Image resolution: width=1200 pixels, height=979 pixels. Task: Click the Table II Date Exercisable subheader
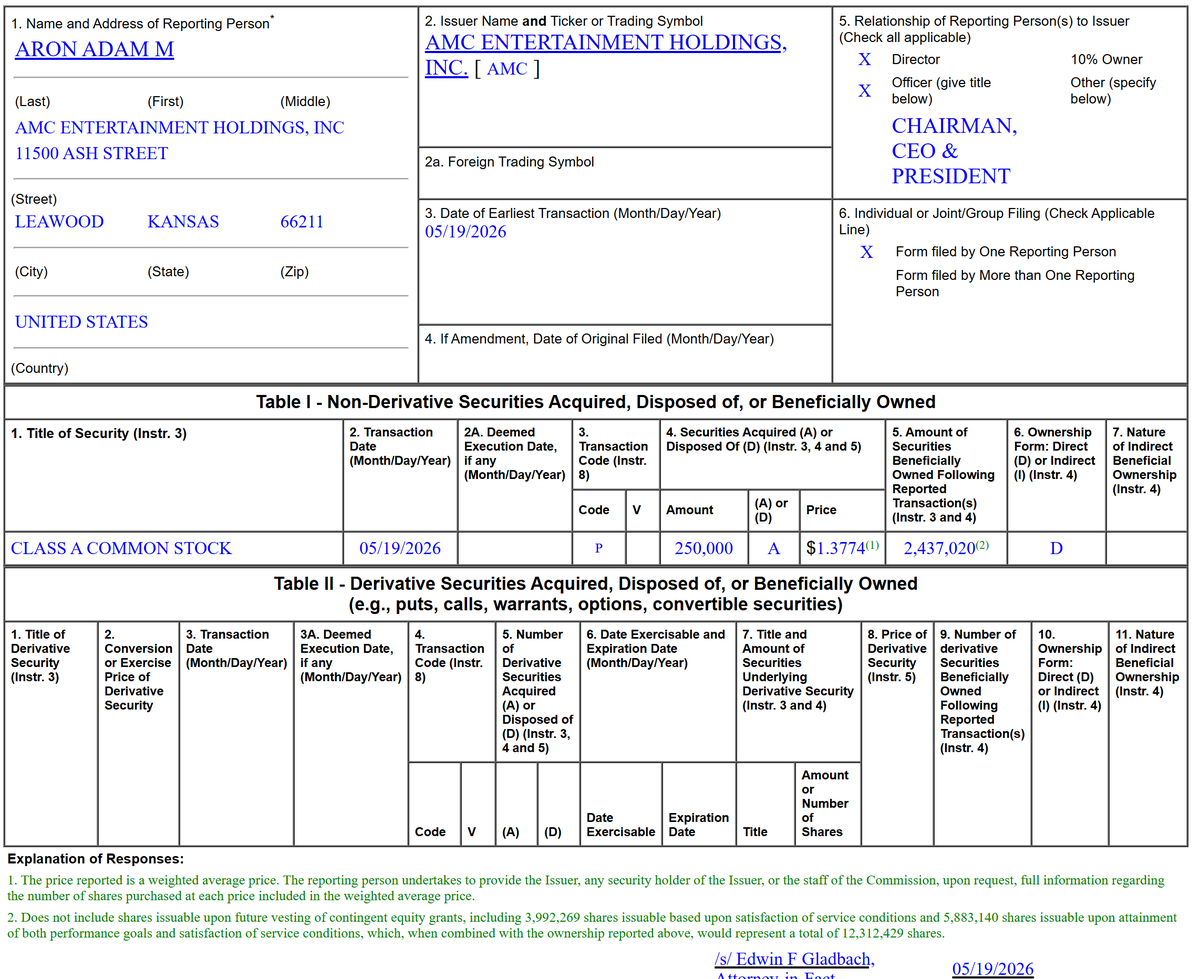(620, 824)
